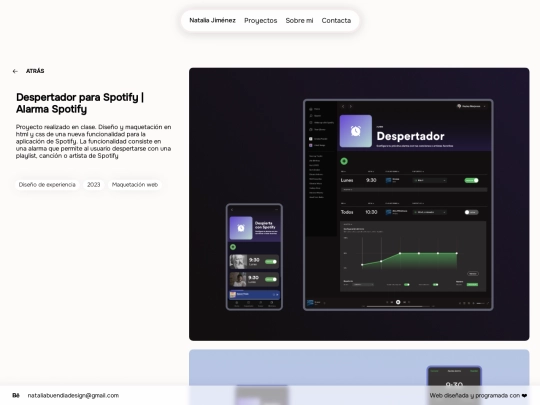Image resolution: width=540 pixels, height=405 pixels.
Task: Click the ATRÁS back link
Action: [x=35, y=71]
